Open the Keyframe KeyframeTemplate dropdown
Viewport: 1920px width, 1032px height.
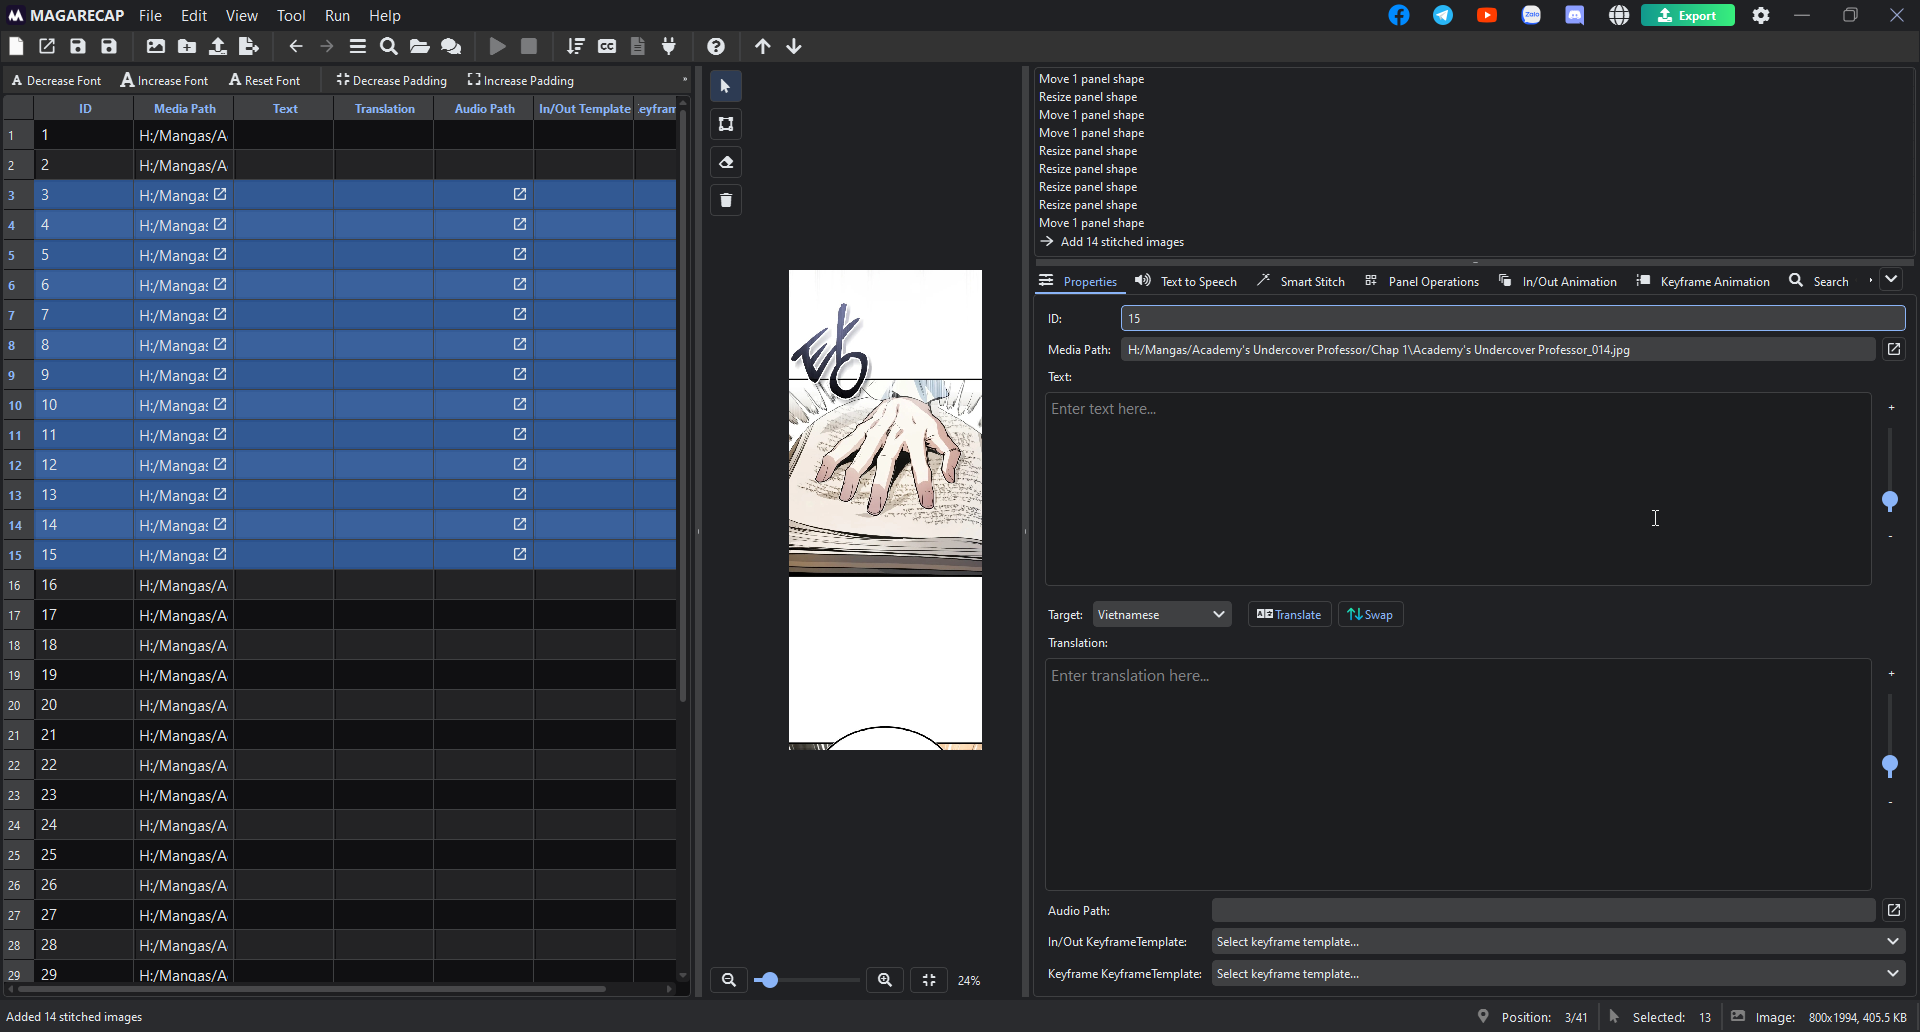[x=1558, y=973]
